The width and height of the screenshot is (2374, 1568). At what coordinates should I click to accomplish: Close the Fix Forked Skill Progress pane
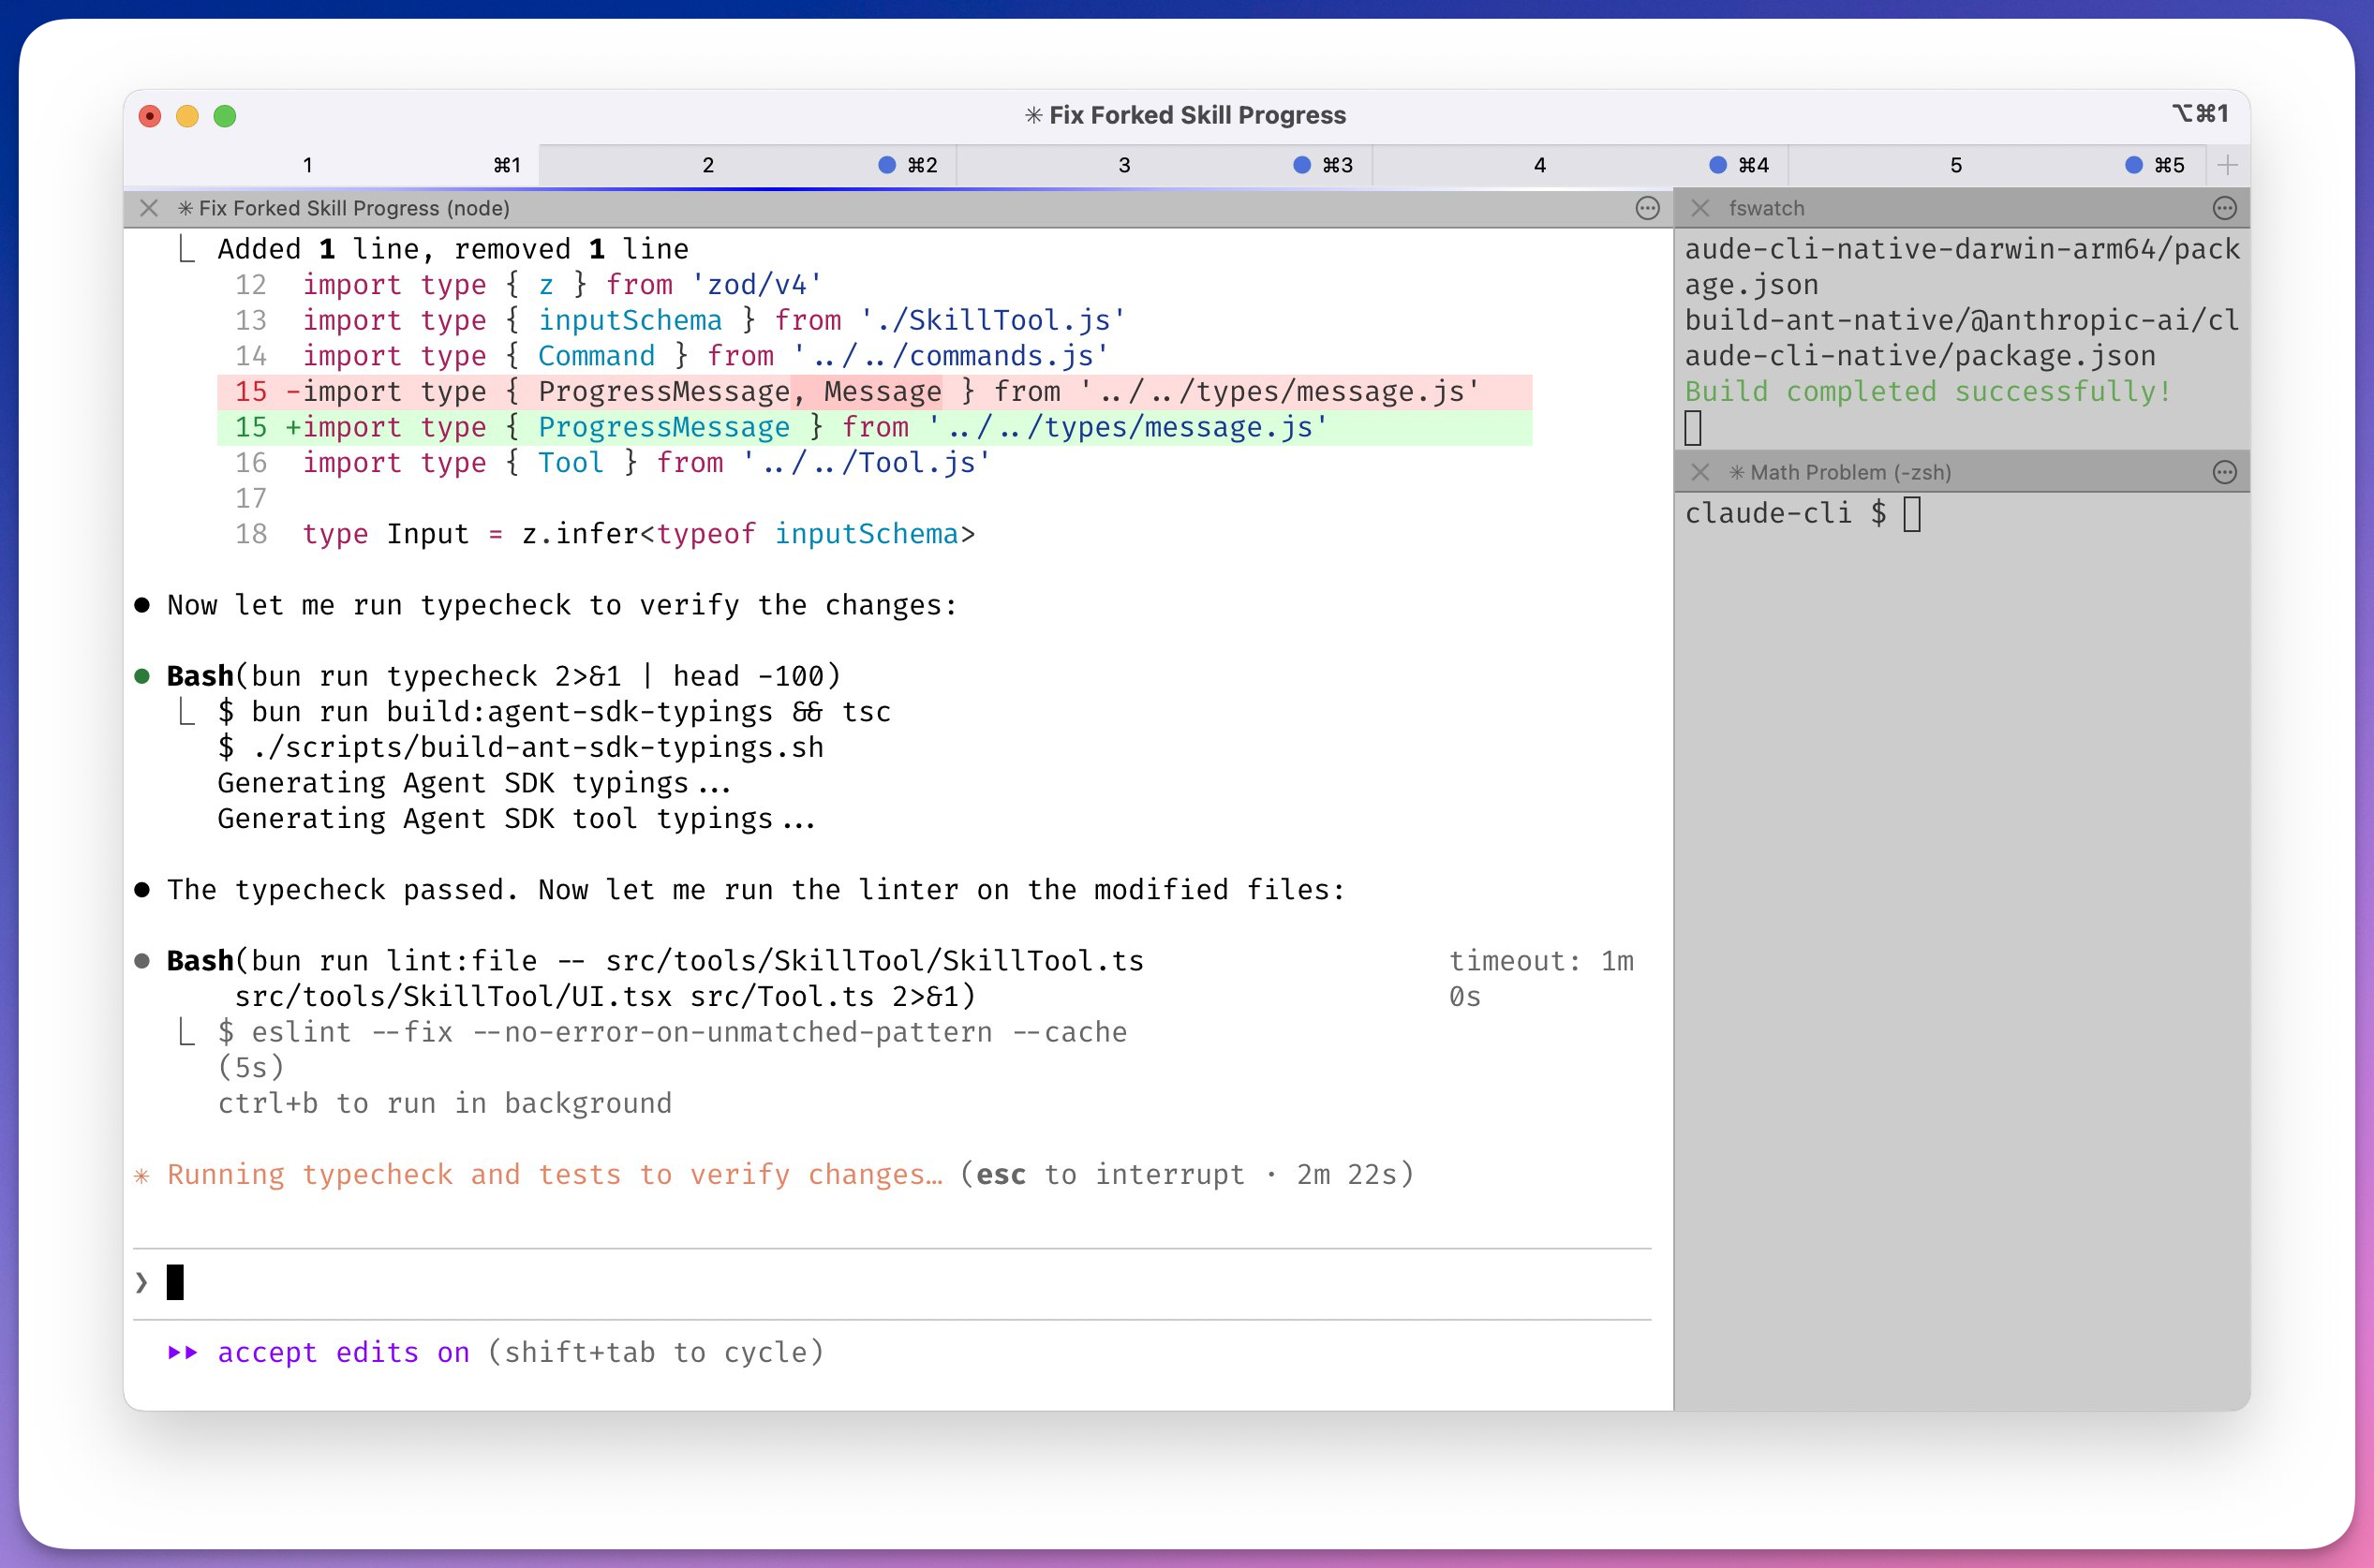149,208
